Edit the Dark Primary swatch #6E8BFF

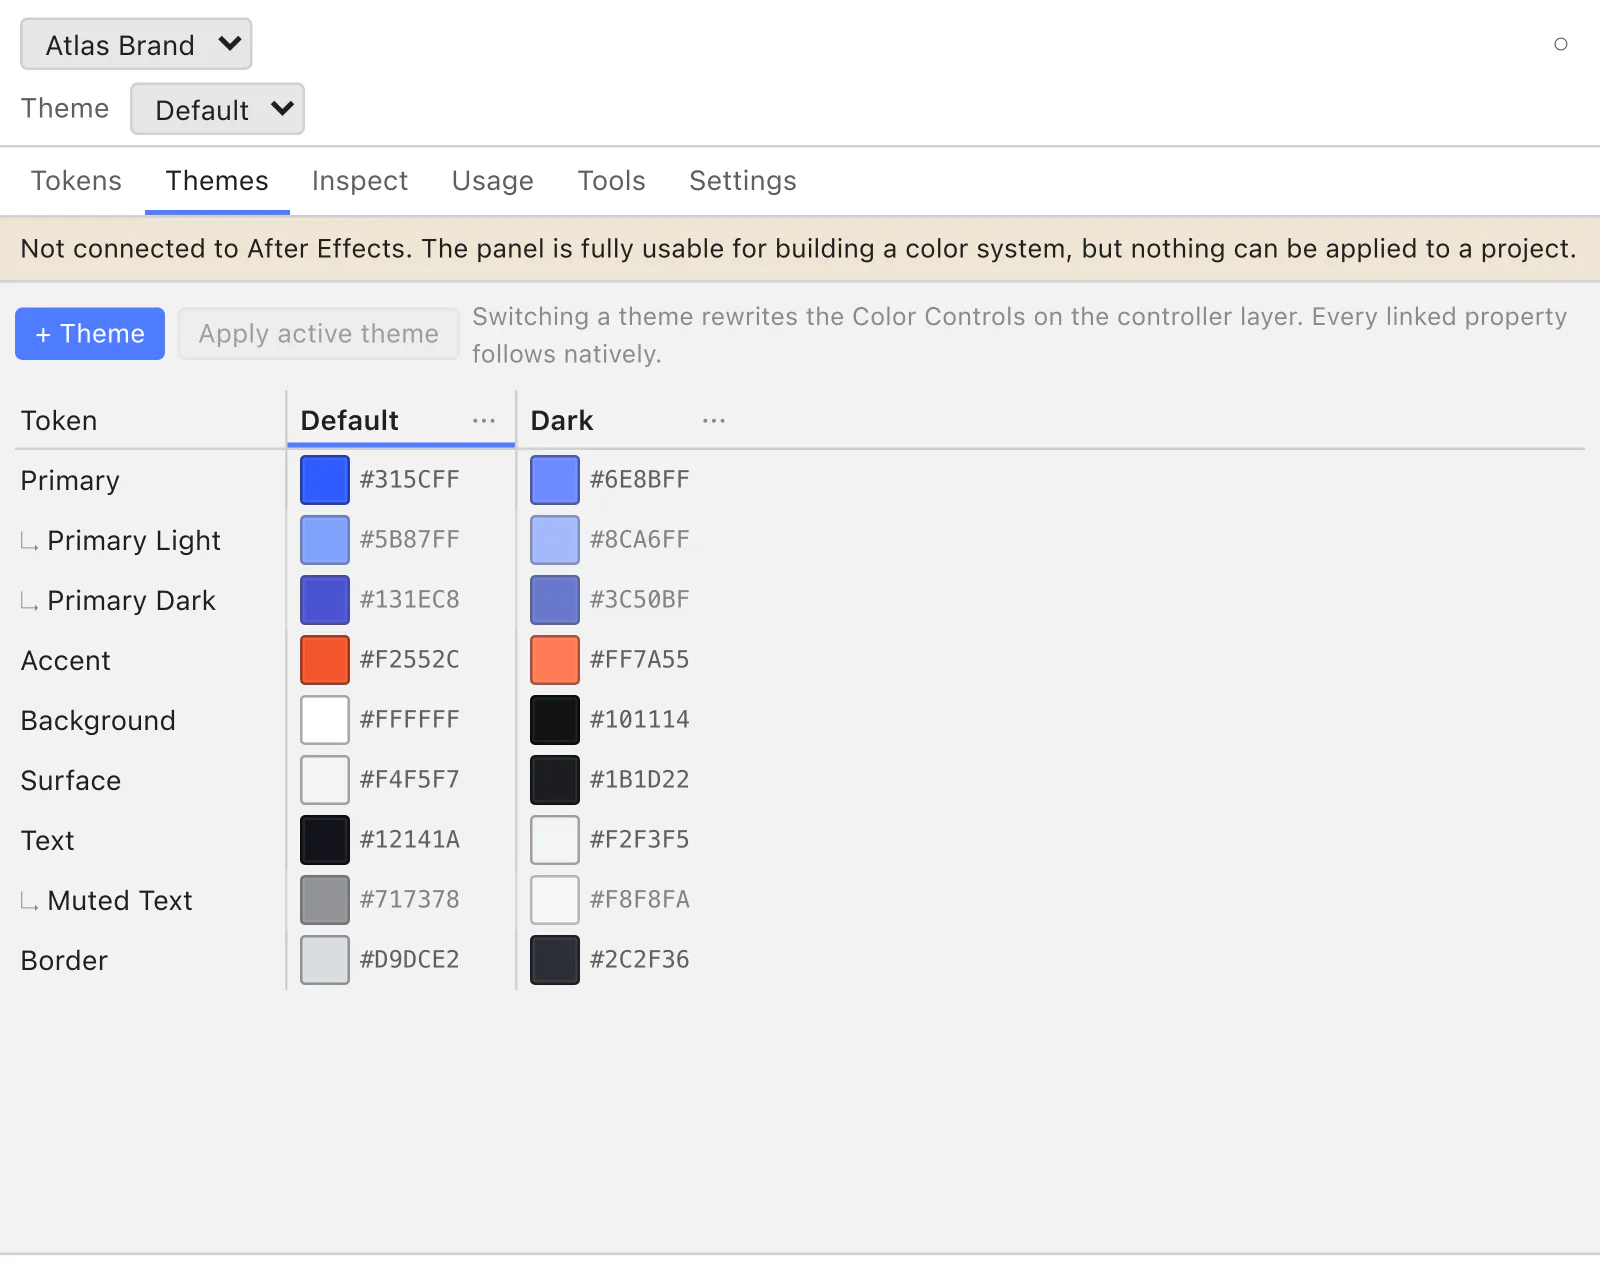coord(555,480)
